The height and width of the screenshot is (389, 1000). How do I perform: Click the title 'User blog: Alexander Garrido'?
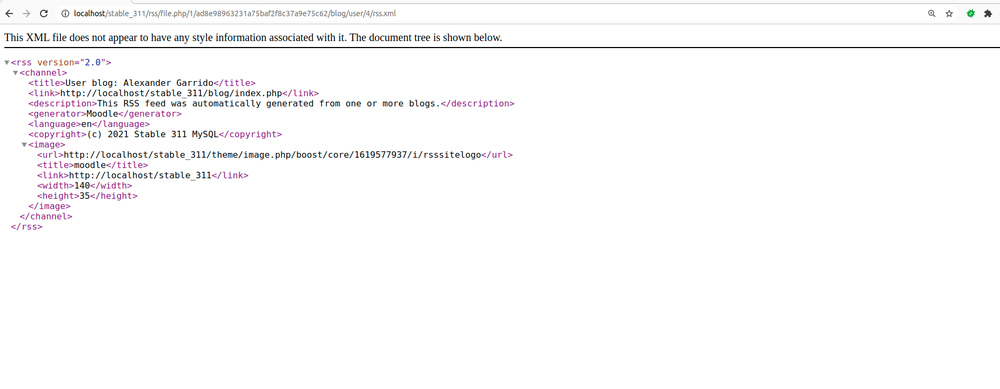(x=139, y=83)
